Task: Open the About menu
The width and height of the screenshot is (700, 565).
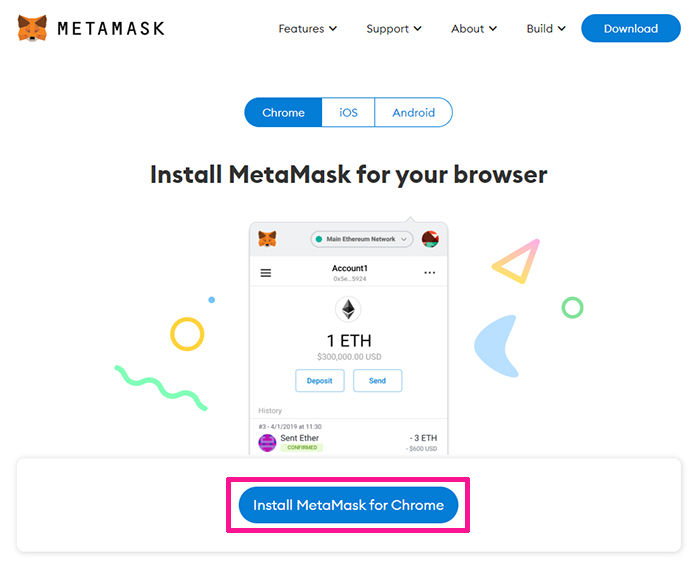Action: [474, 29]
